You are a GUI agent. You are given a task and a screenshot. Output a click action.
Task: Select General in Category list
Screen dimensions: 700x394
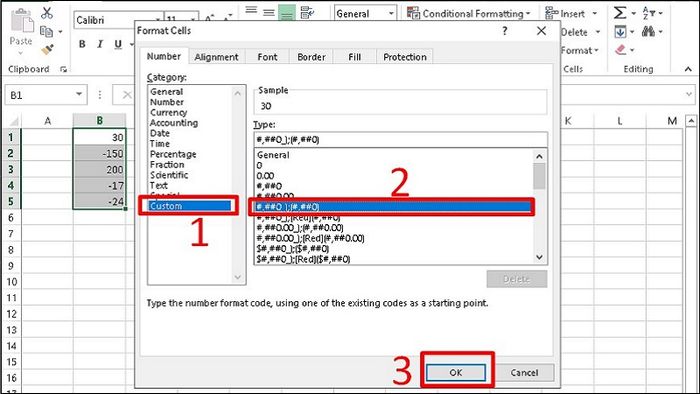[167, 91]
